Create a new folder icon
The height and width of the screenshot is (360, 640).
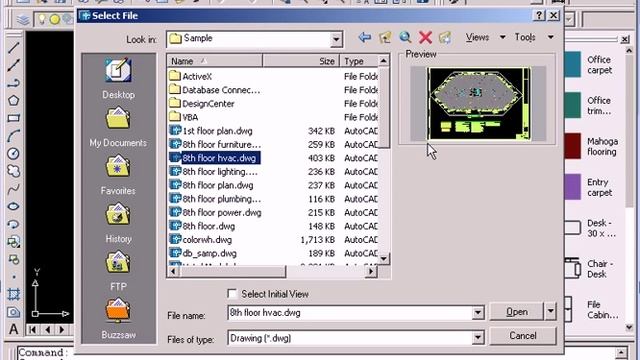click(x=445, y=38)
